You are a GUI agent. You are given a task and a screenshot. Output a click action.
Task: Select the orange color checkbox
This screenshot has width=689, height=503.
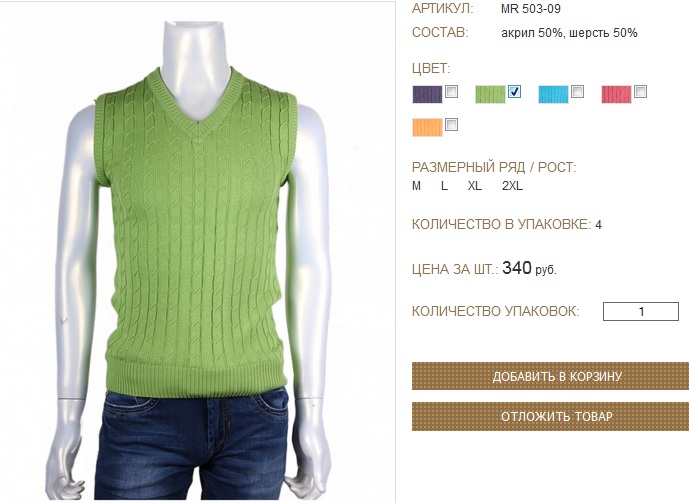click(x=451, y=125)
